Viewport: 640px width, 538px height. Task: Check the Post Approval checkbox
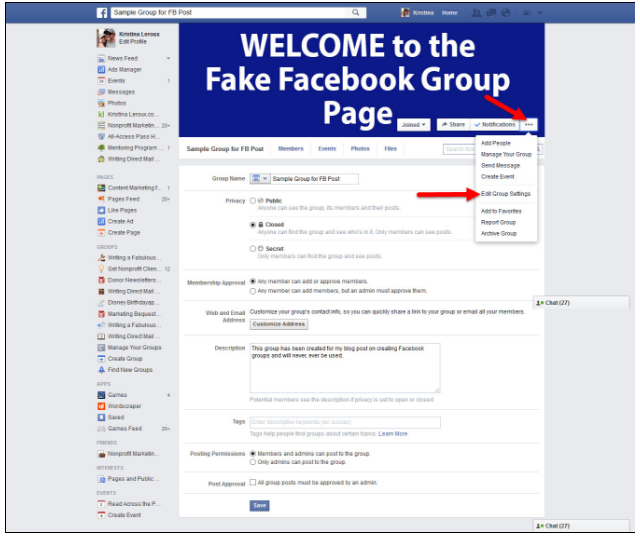253,482
